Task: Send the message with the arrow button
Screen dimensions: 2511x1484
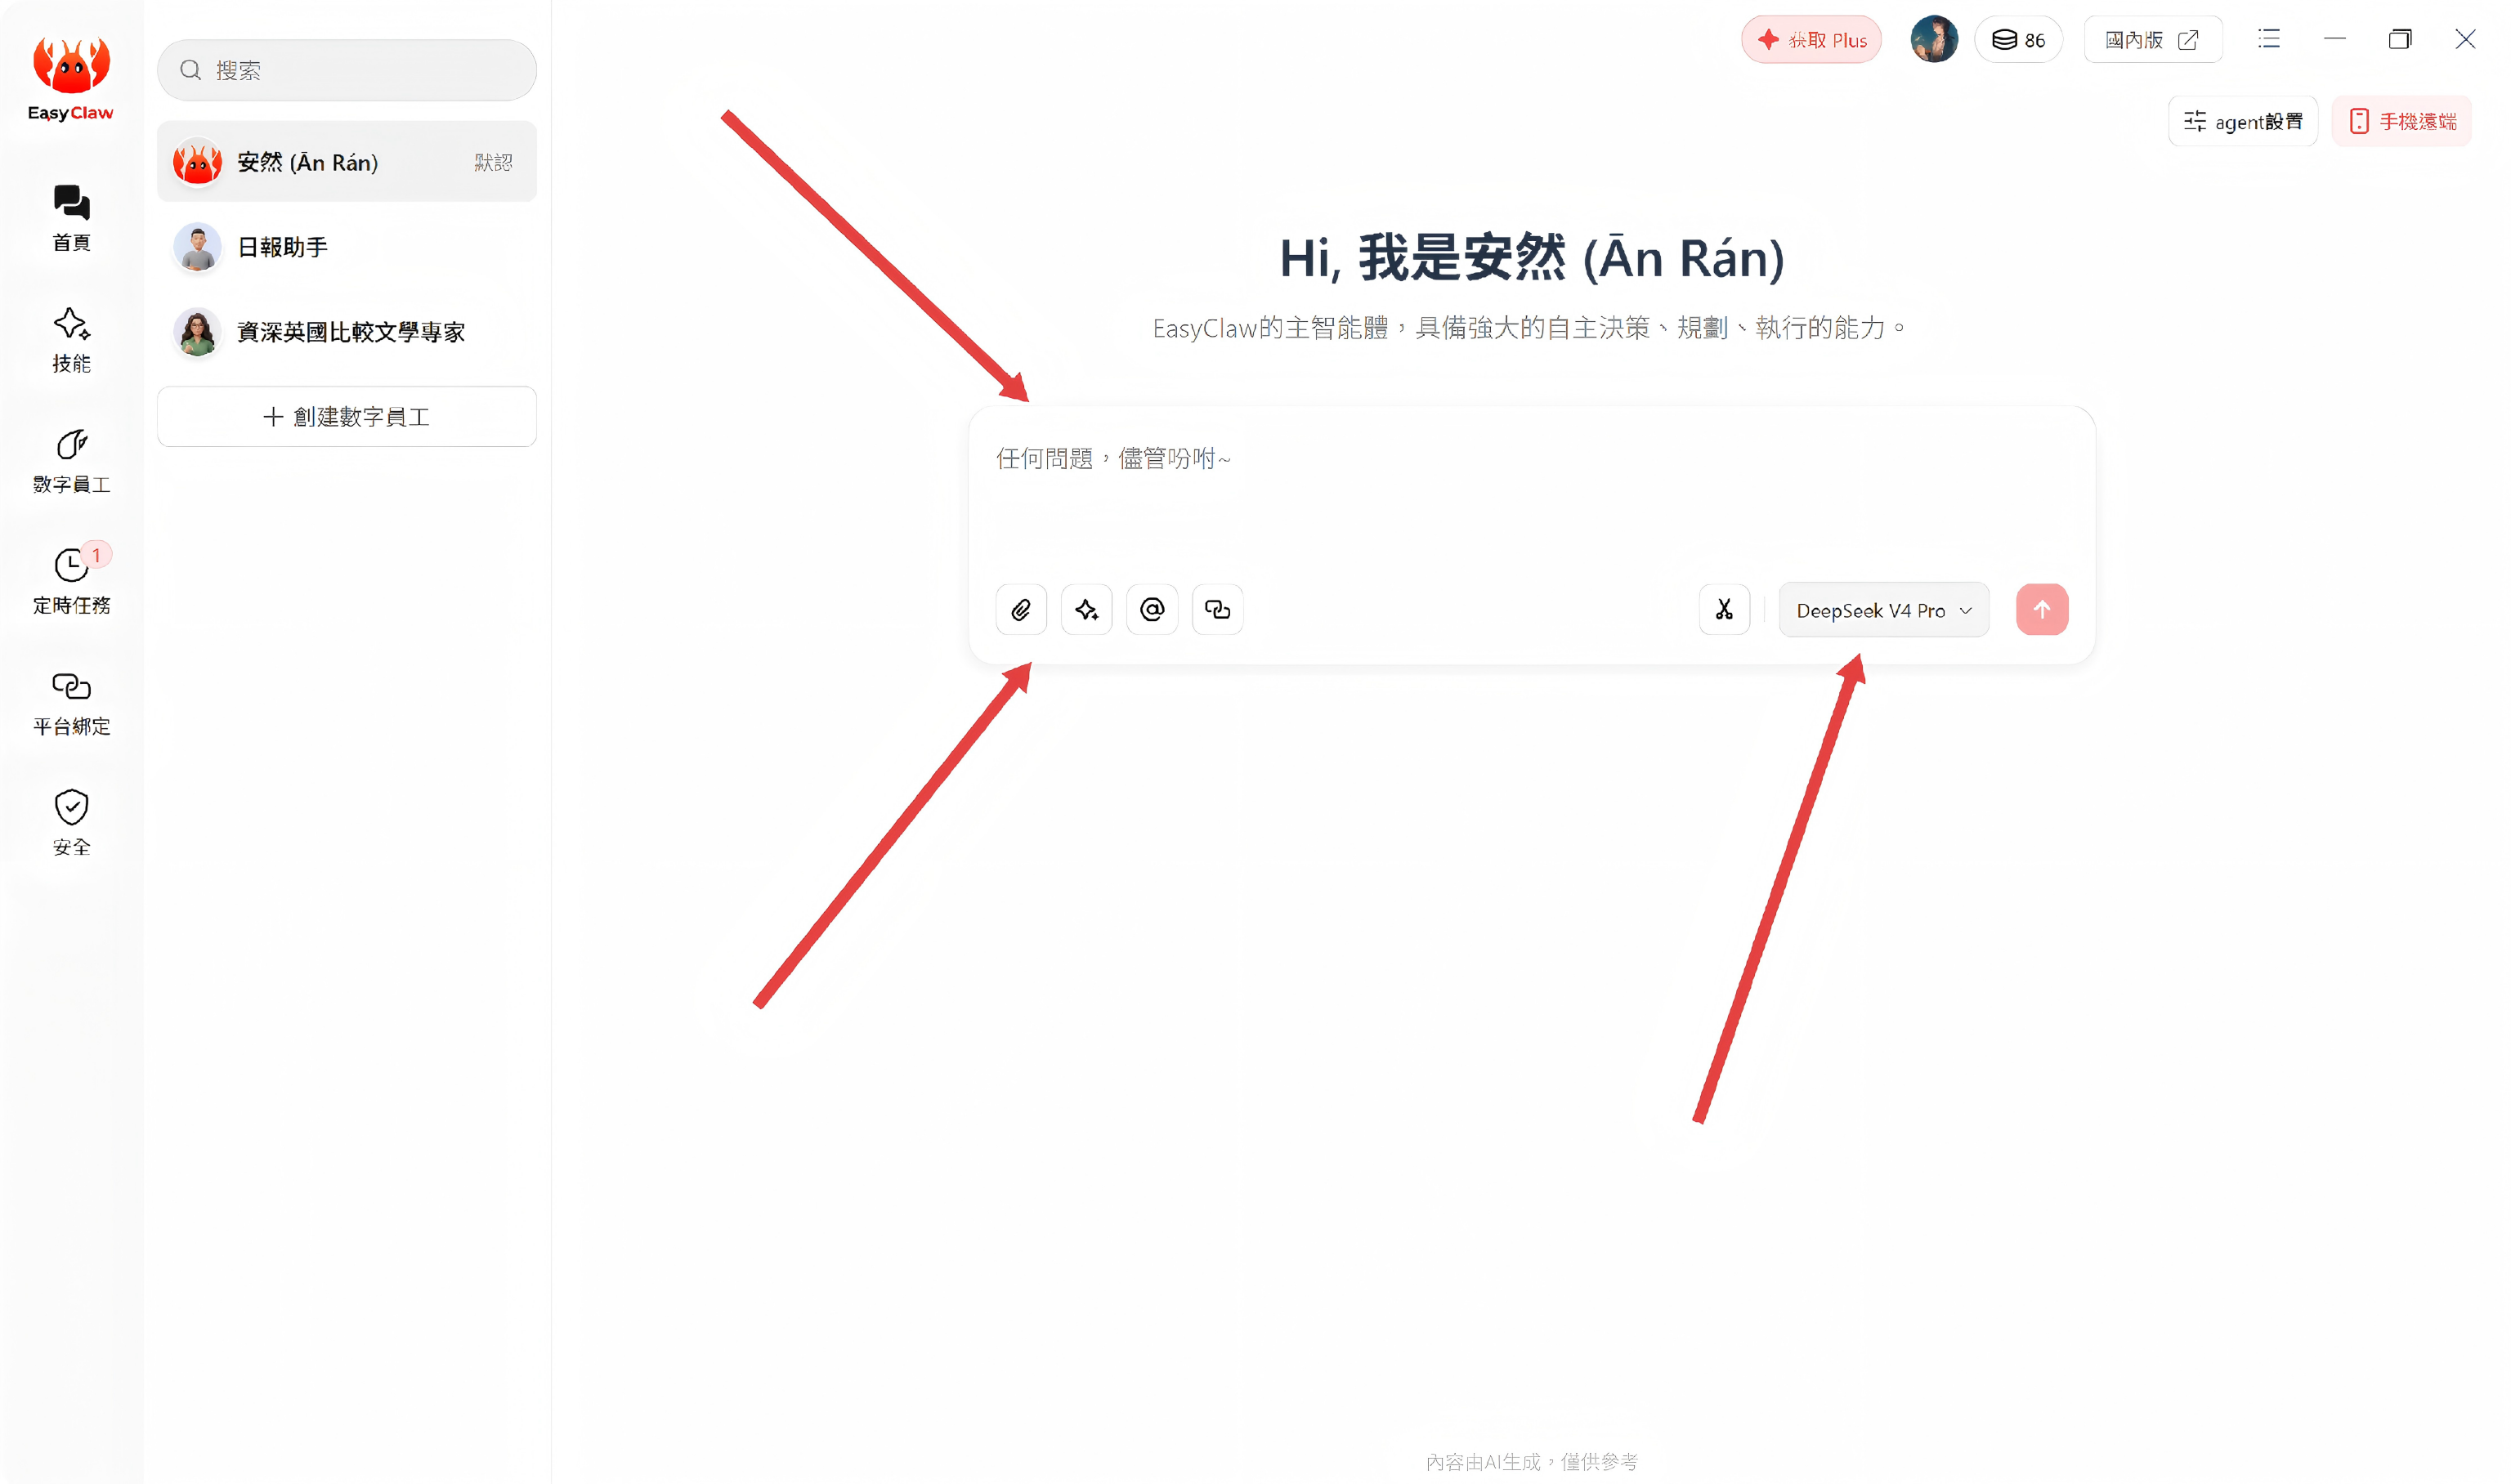Action: [x=2042, y=609]
